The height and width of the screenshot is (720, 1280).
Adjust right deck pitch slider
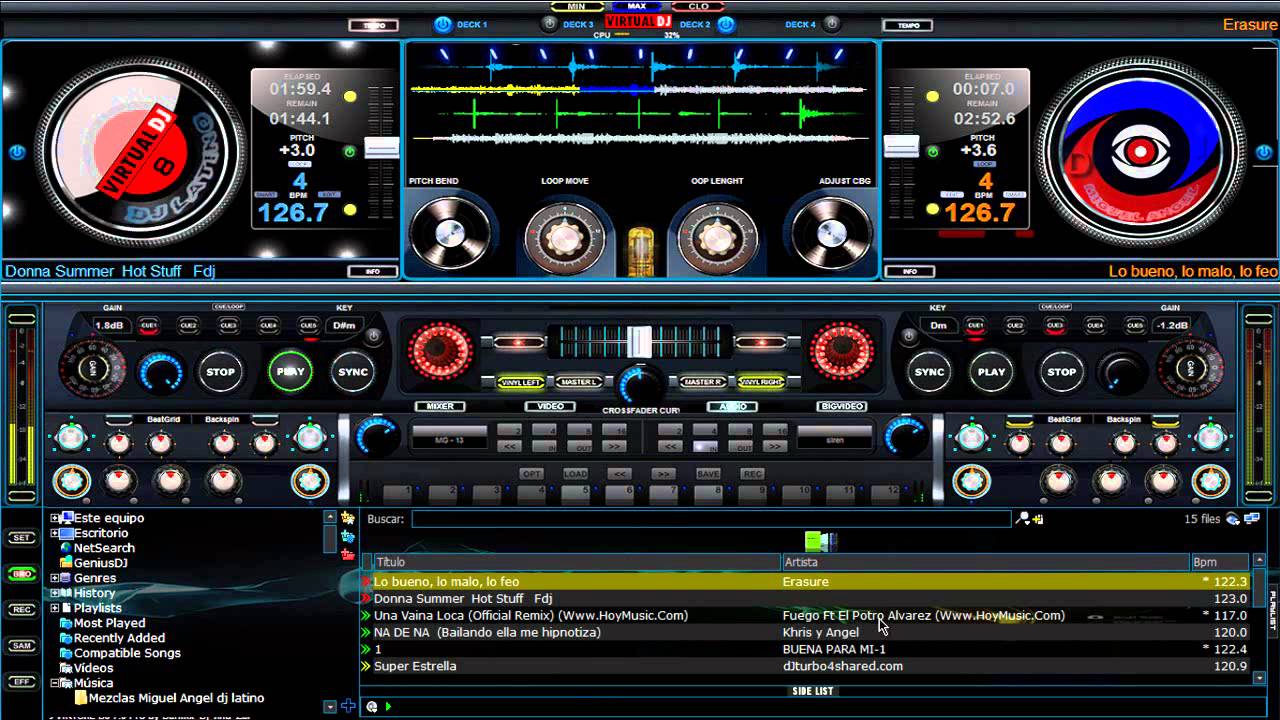[x=901, y=148]
